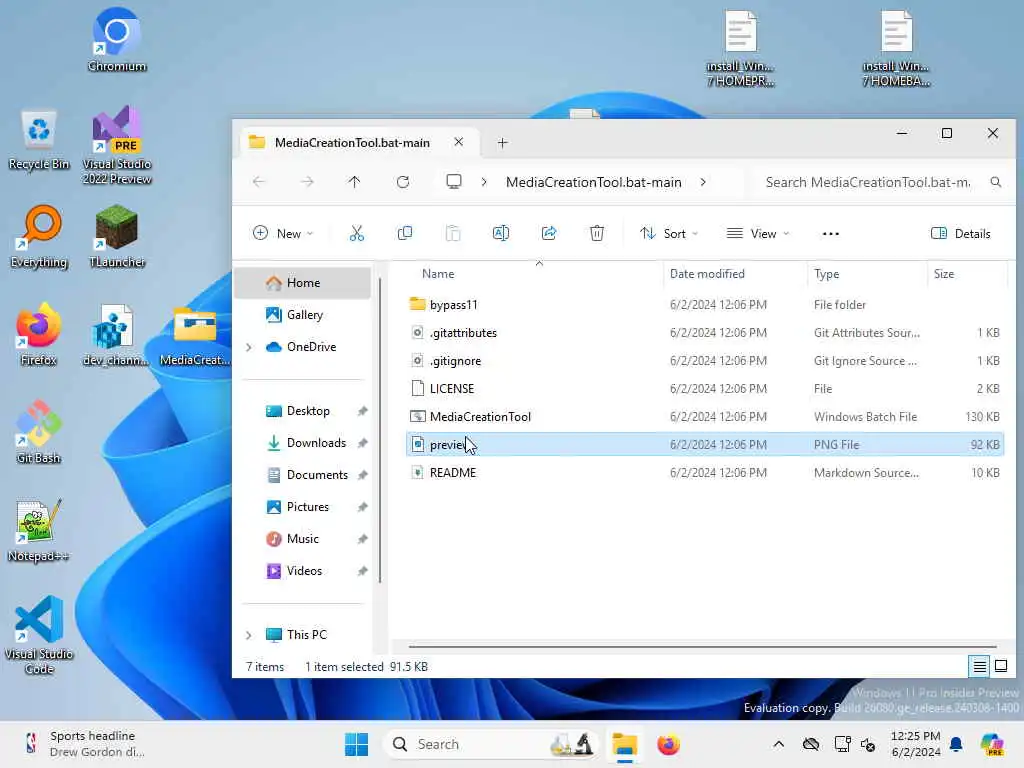Click the search magnifier icon in Explorer
This screenshot has width=1024, height=768.
[x=995, y=182]
